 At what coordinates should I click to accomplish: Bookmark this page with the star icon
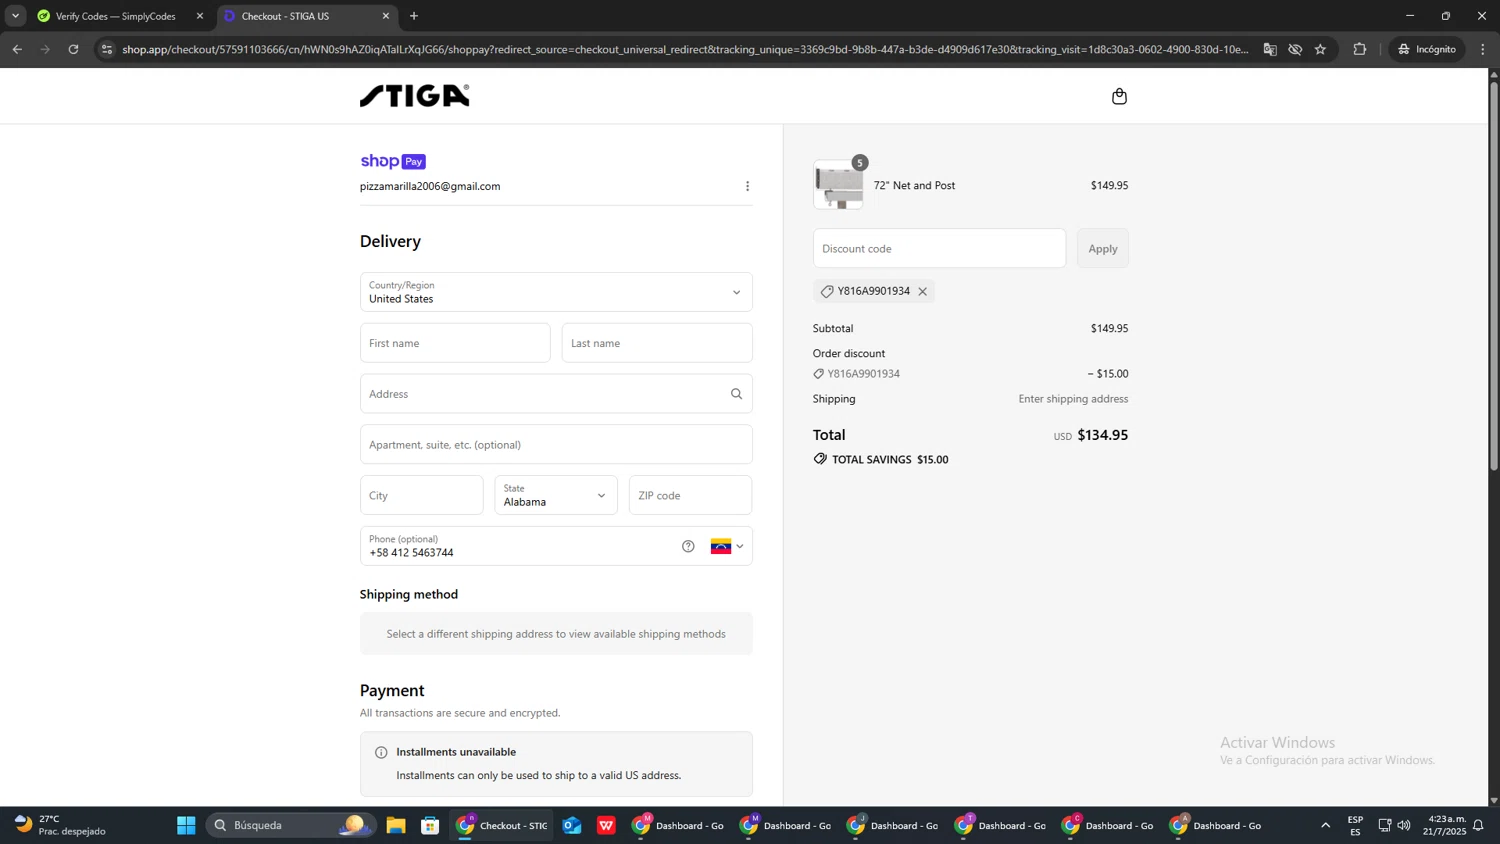pos(1320,49)
